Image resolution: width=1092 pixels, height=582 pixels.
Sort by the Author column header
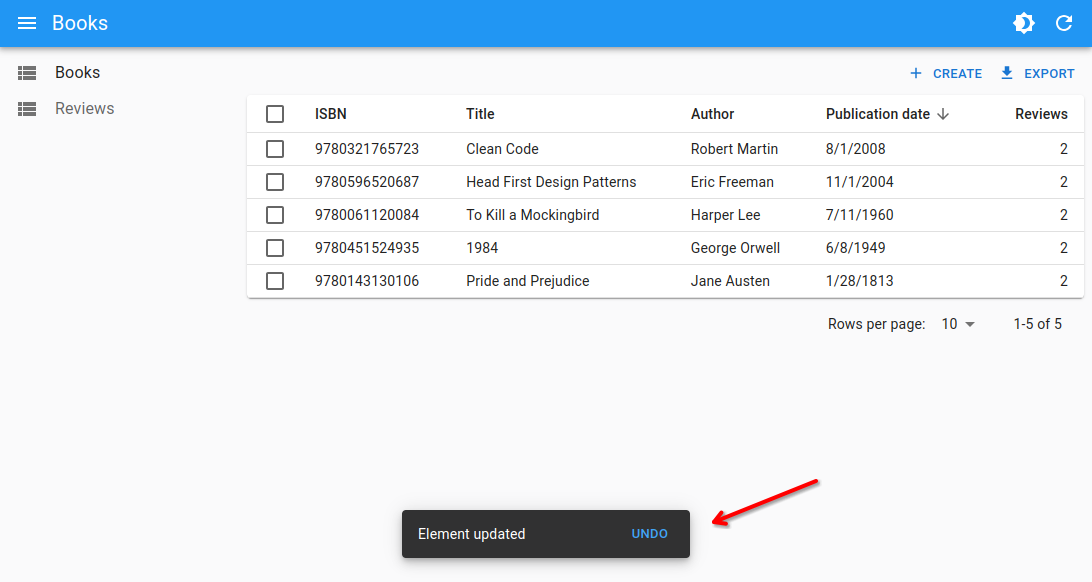coord(712,114)
